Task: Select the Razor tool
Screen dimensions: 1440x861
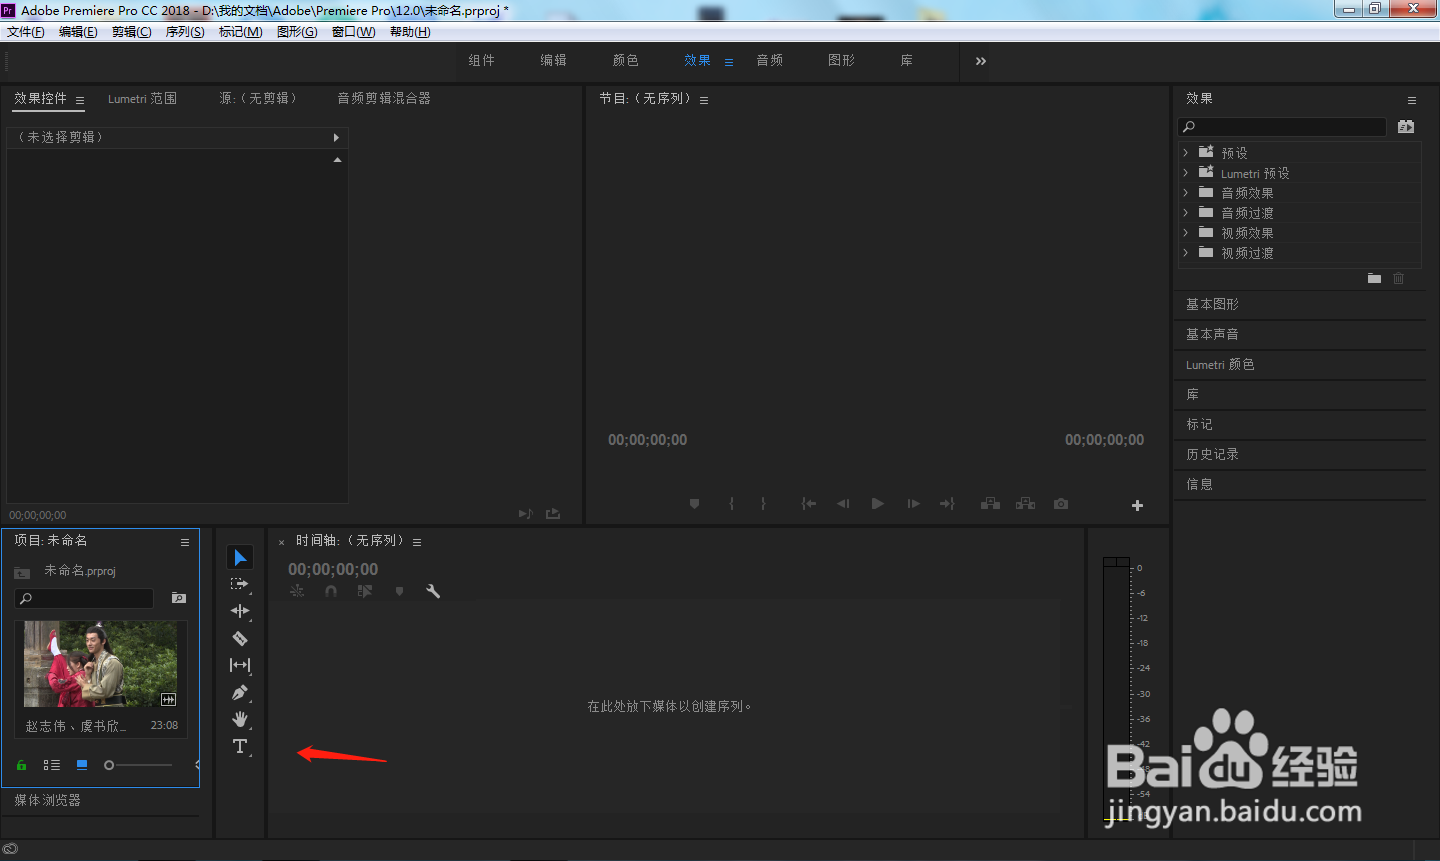Action: pyautogui.click(x=240, y=638)
